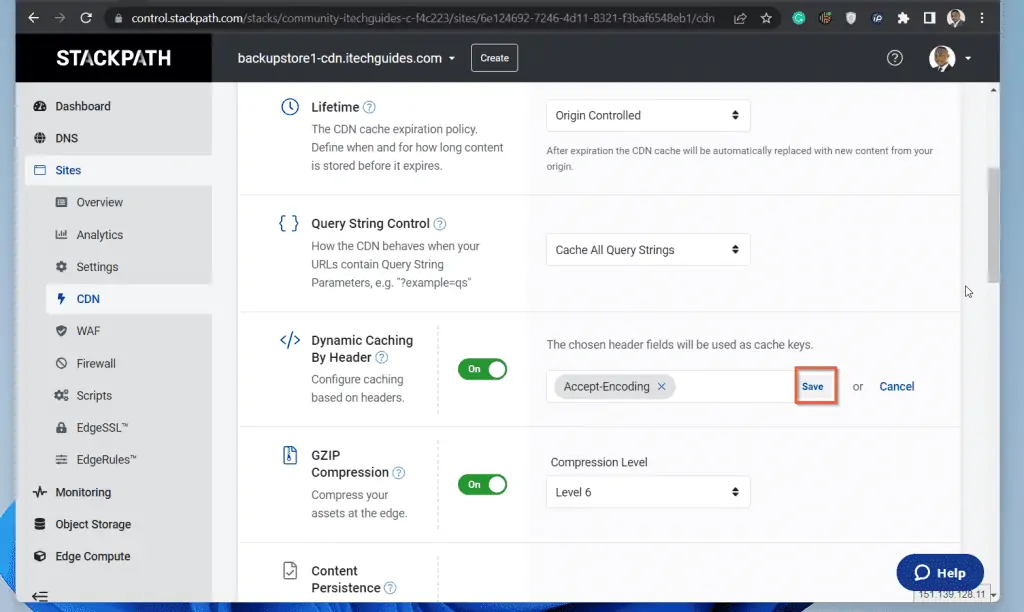
Task: Click the GZIP Compression file icon
Action: [x=290, y=455]
